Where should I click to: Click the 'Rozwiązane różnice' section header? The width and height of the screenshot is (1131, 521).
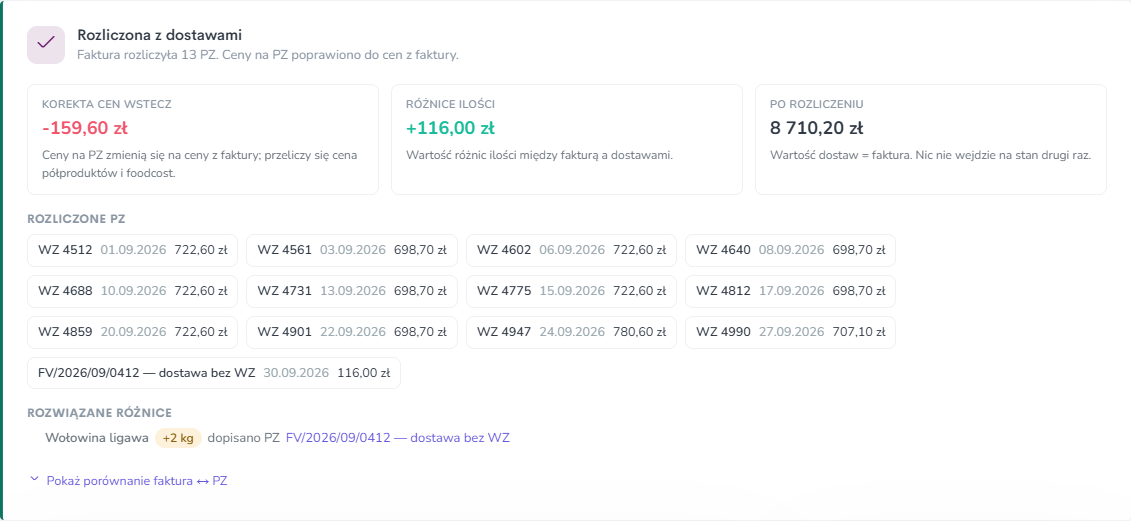point(100,413)
